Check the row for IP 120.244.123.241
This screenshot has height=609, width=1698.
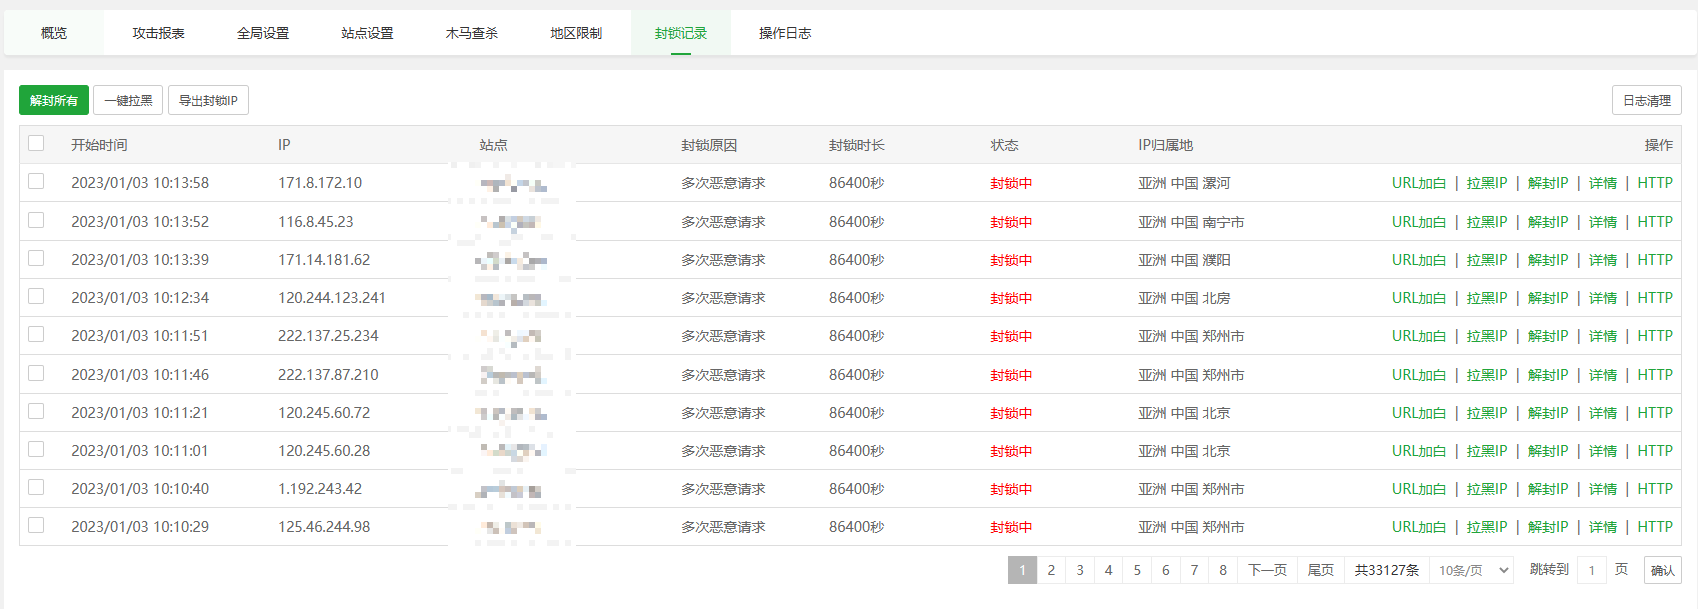click(36, 296)
